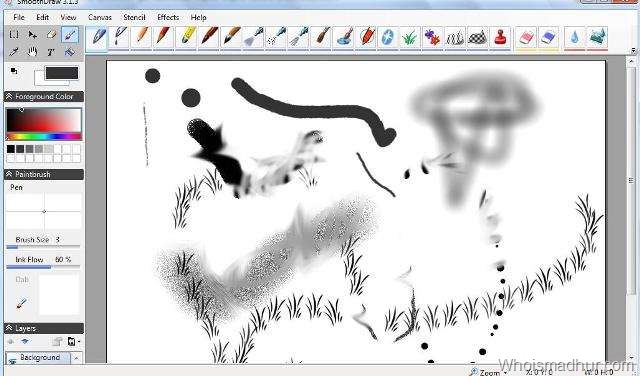Activate the pink eraser tool
Viewport: 640px width, 376px height.
point(526,38)
